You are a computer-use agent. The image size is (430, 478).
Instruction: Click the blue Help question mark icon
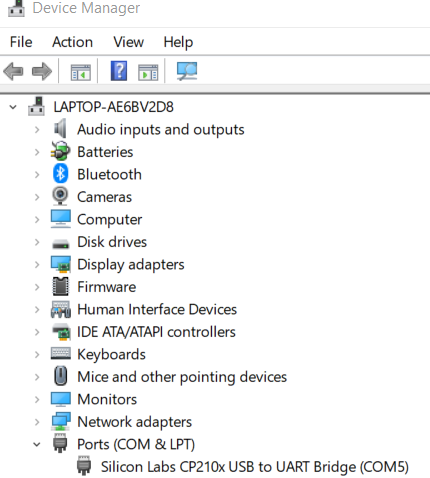click(x=119, y=71)
